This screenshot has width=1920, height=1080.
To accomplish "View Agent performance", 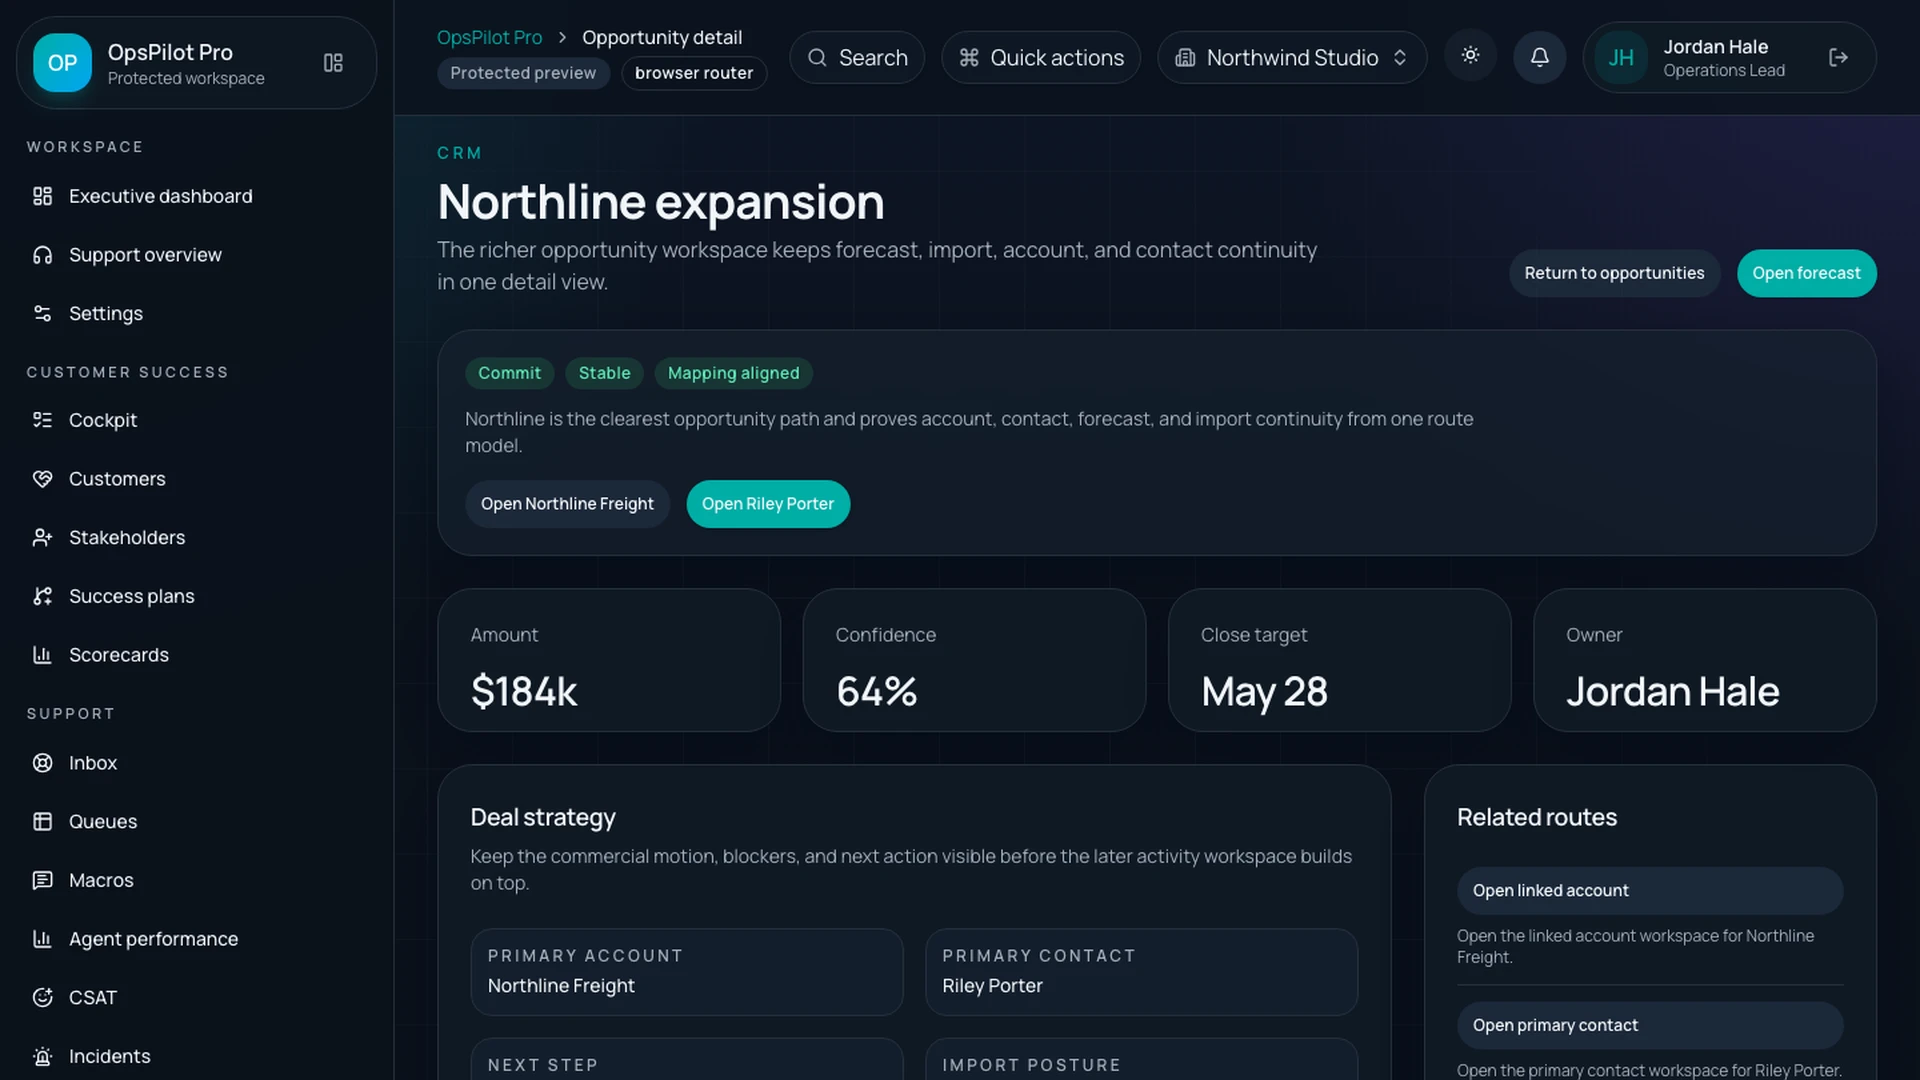I will tap(197, 939).
